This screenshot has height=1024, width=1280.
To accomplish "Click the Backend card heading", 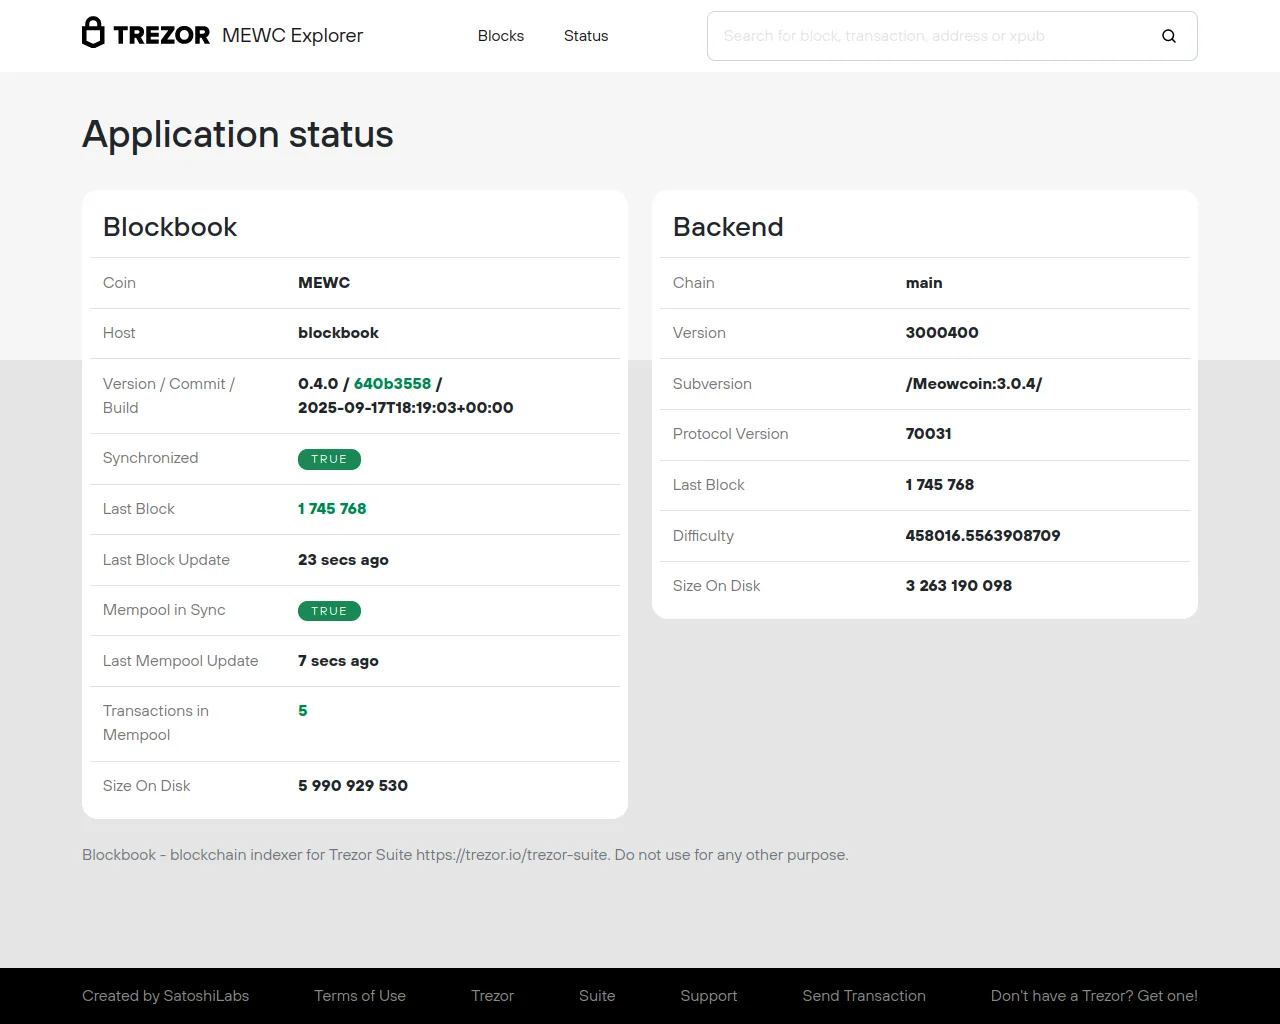I will coord(728,227).
